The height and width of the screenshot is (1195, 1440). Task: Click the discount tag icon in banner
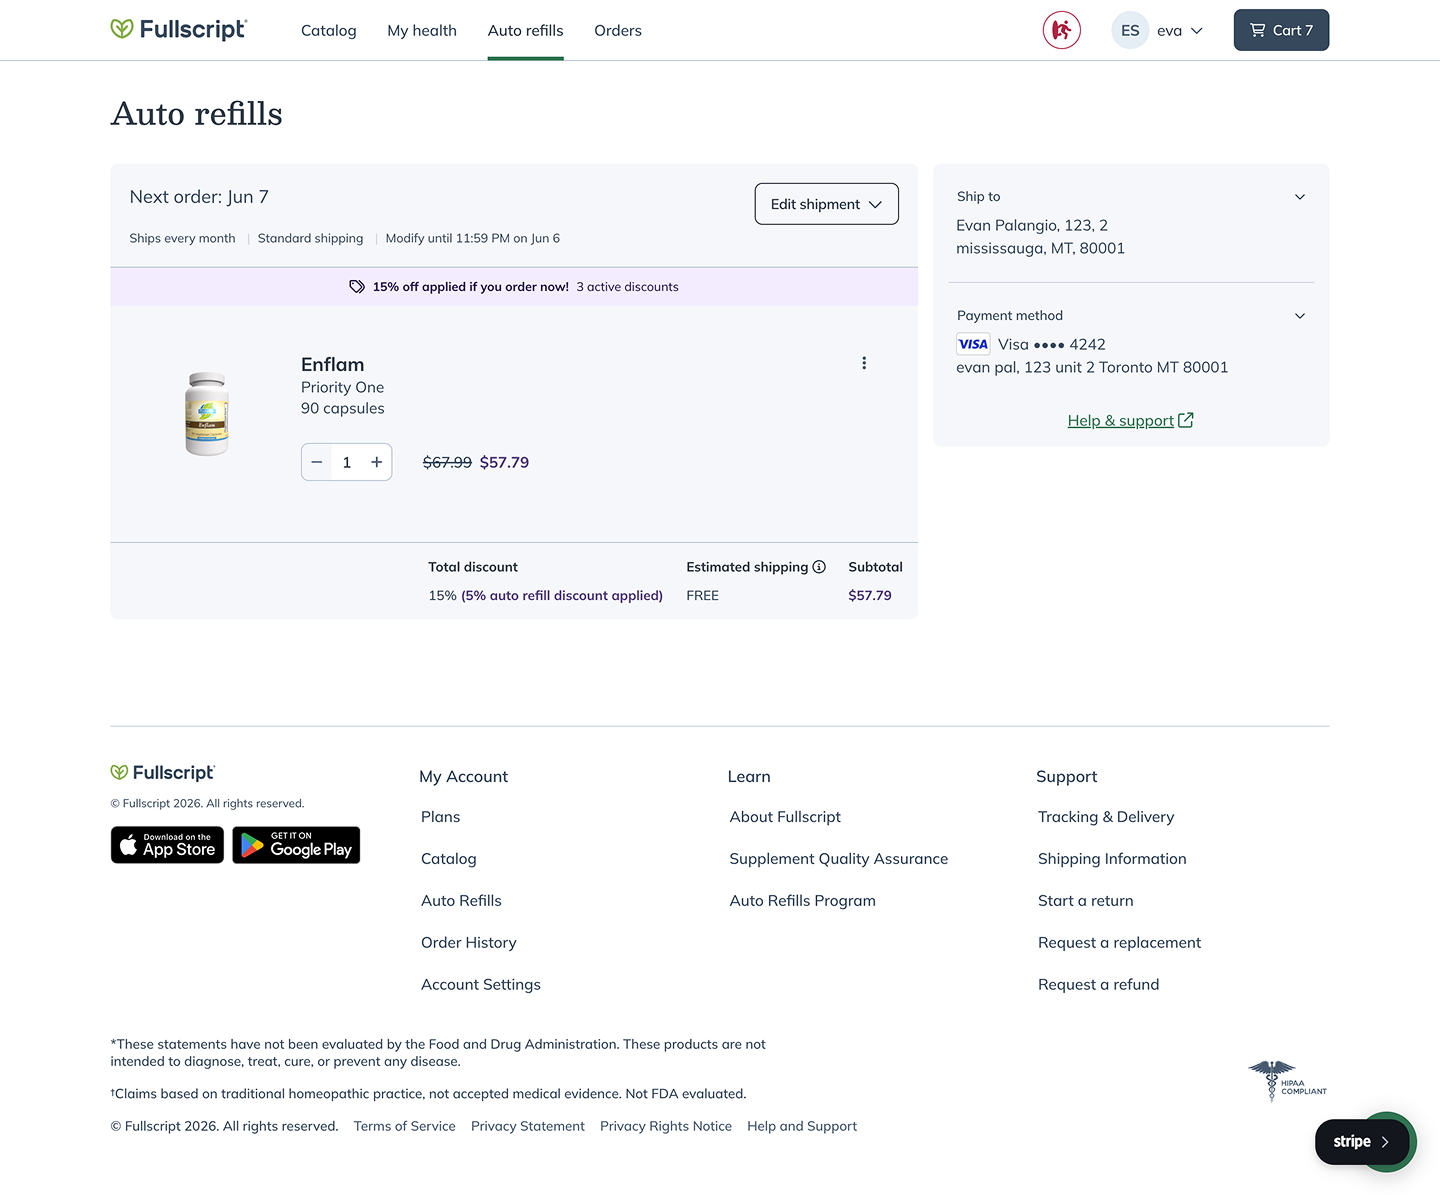[x=357, y=287]
